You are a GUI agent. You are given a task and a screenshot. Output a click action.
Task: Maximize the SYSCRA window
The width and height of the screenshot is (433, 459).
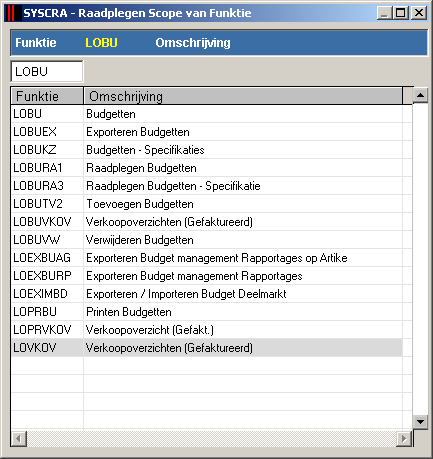[401, 13]
